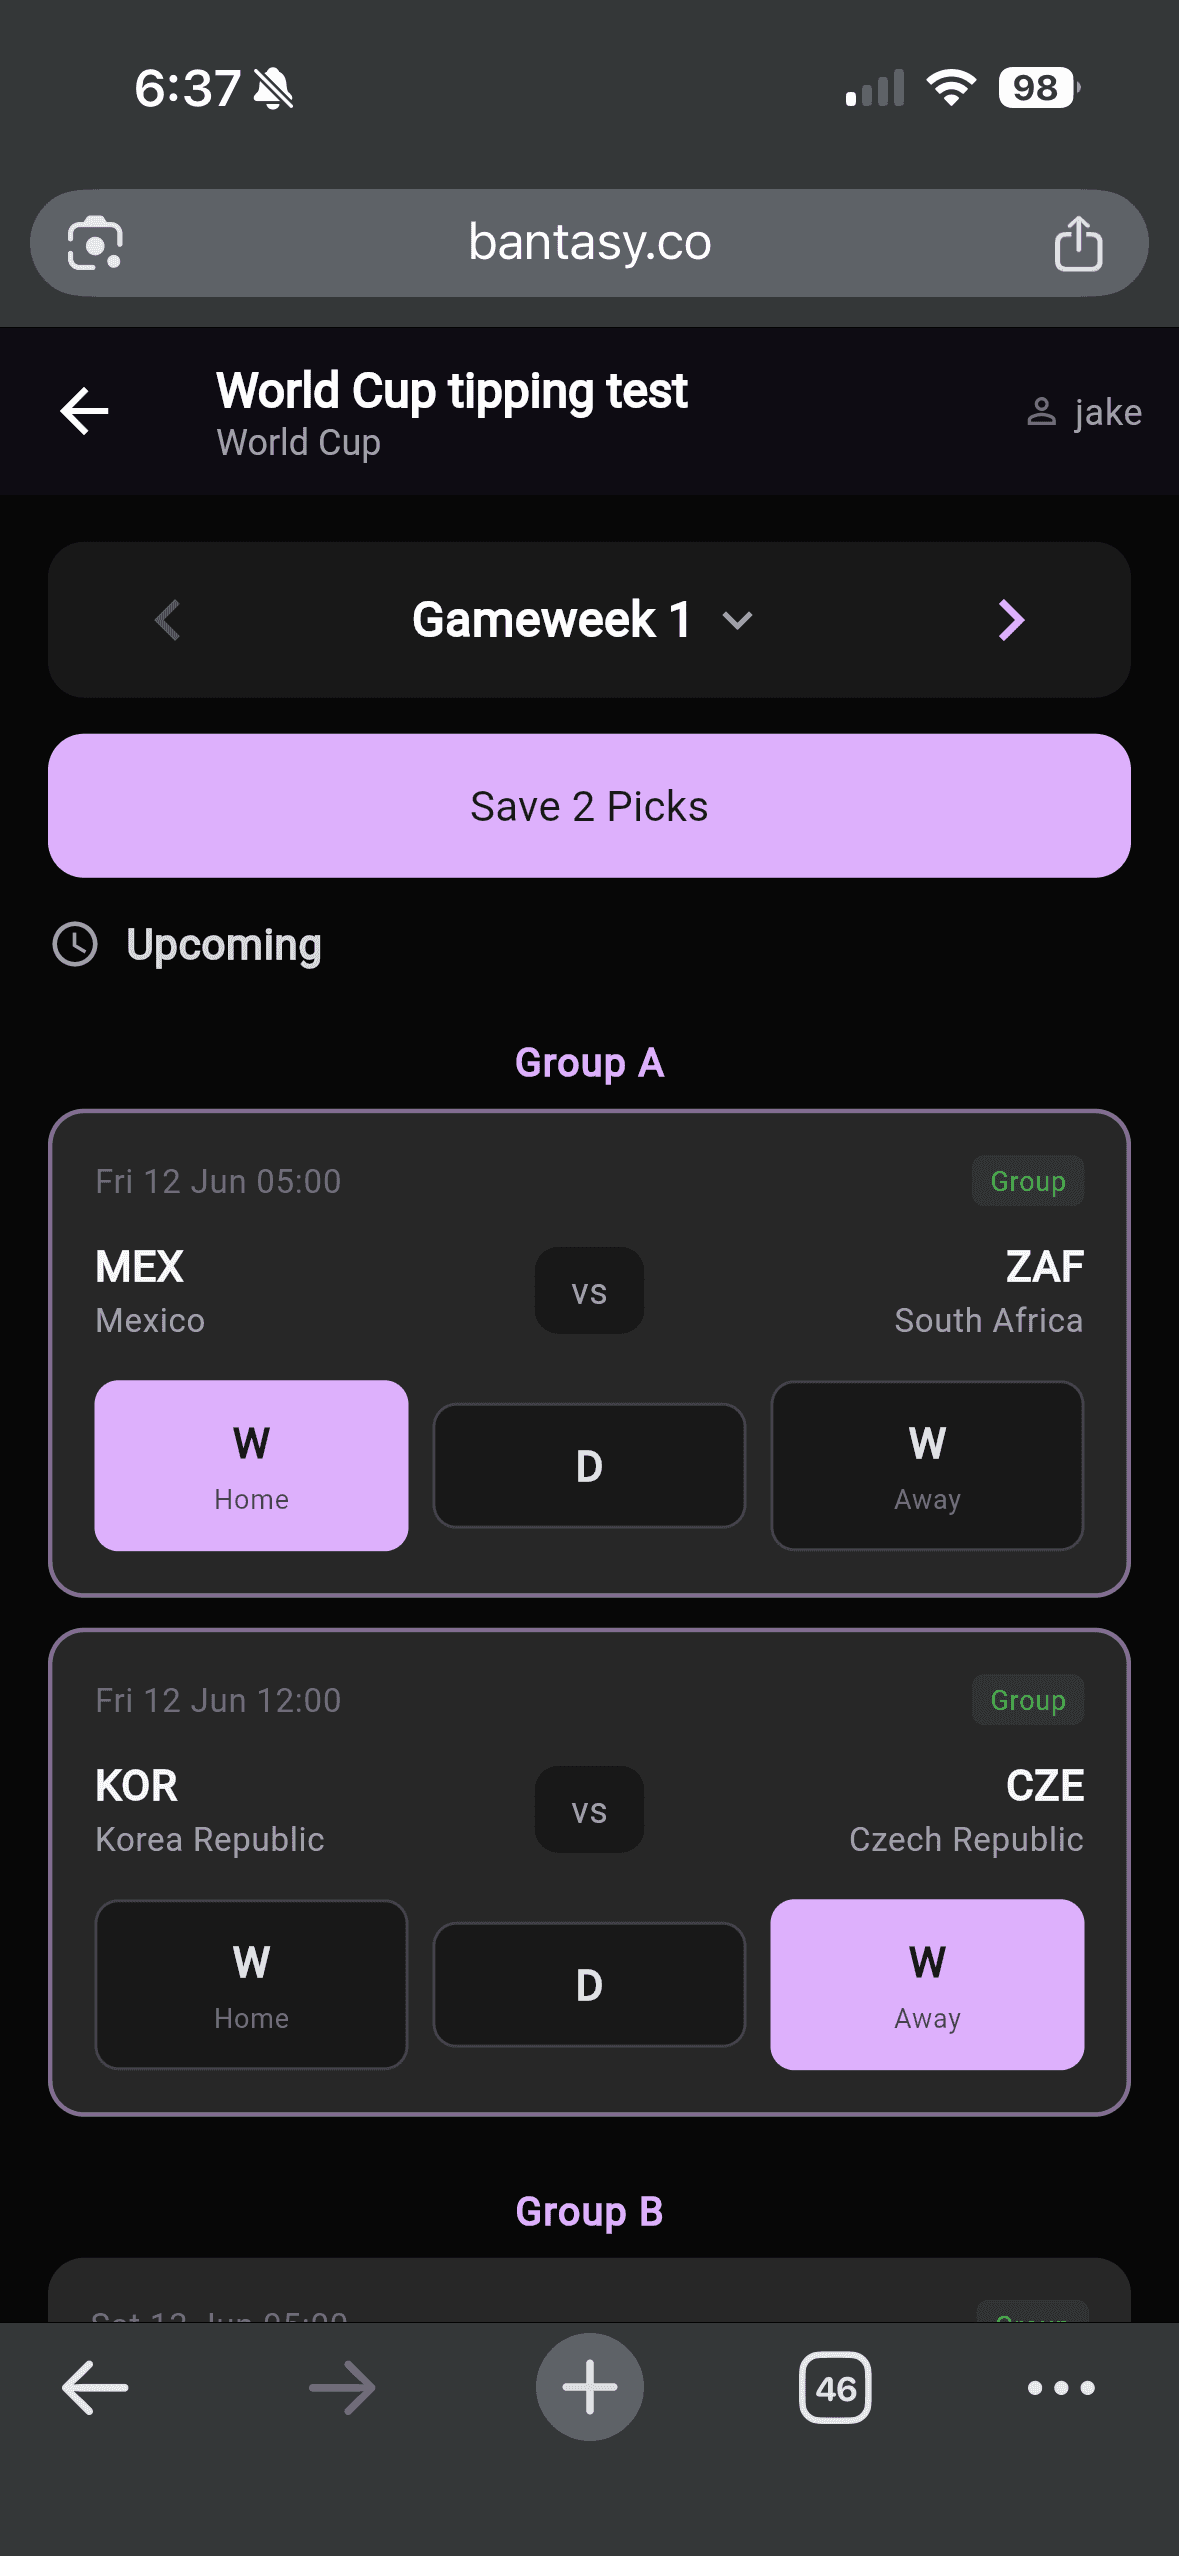1179x2556 pixels.
Task: Open the browser overflow menu icon
Action: tap(1061, 2387)
